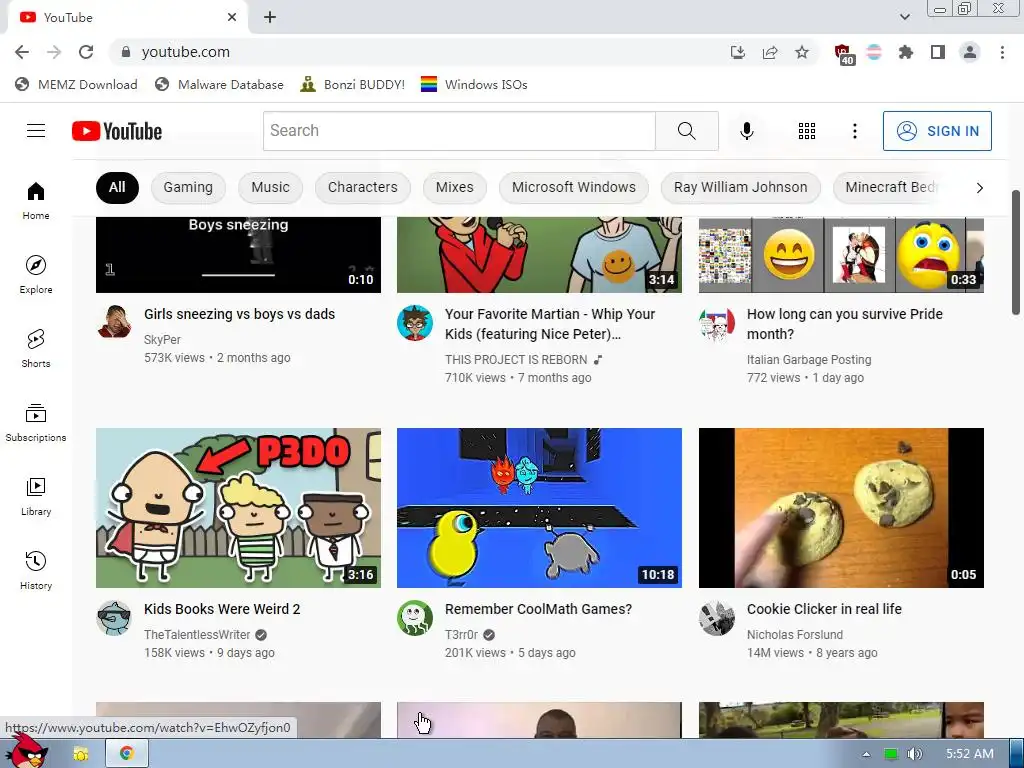Screen dimensions: 1024x768
Task: Reload the page
Action: tap(86, 52)
